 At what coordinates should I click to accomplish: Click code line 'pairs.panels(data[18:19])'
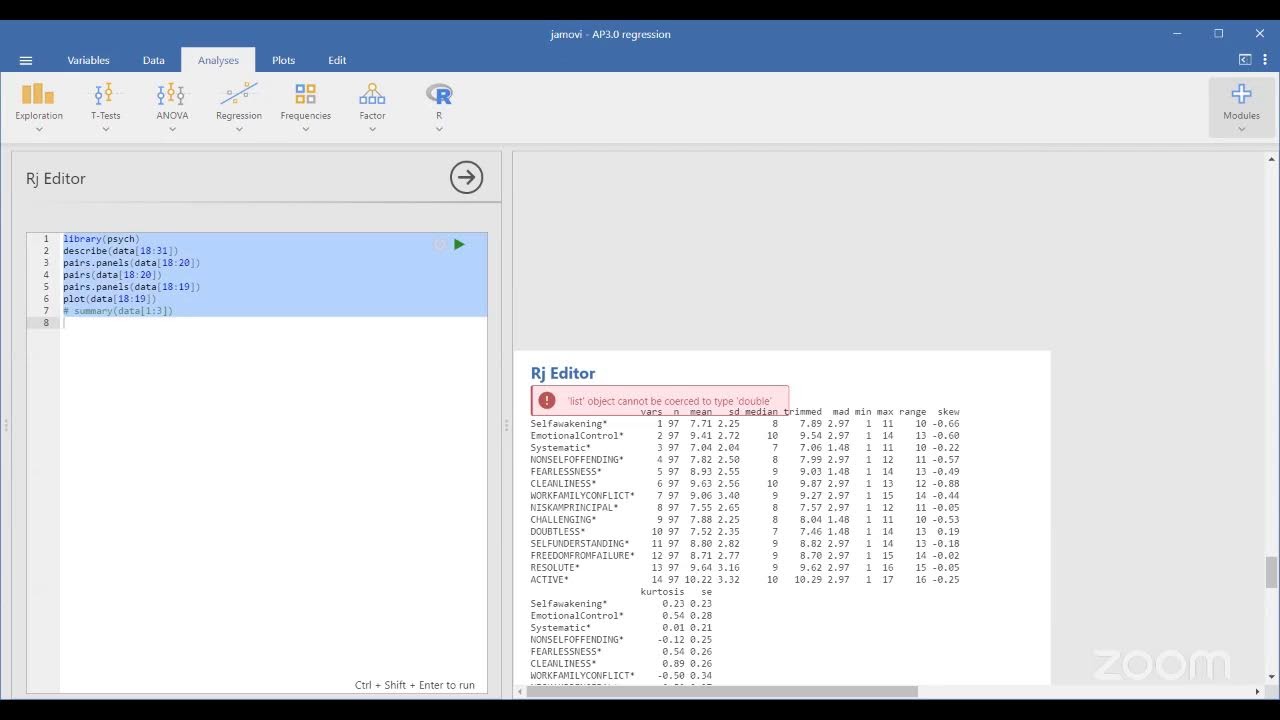(x=131, y=287)
